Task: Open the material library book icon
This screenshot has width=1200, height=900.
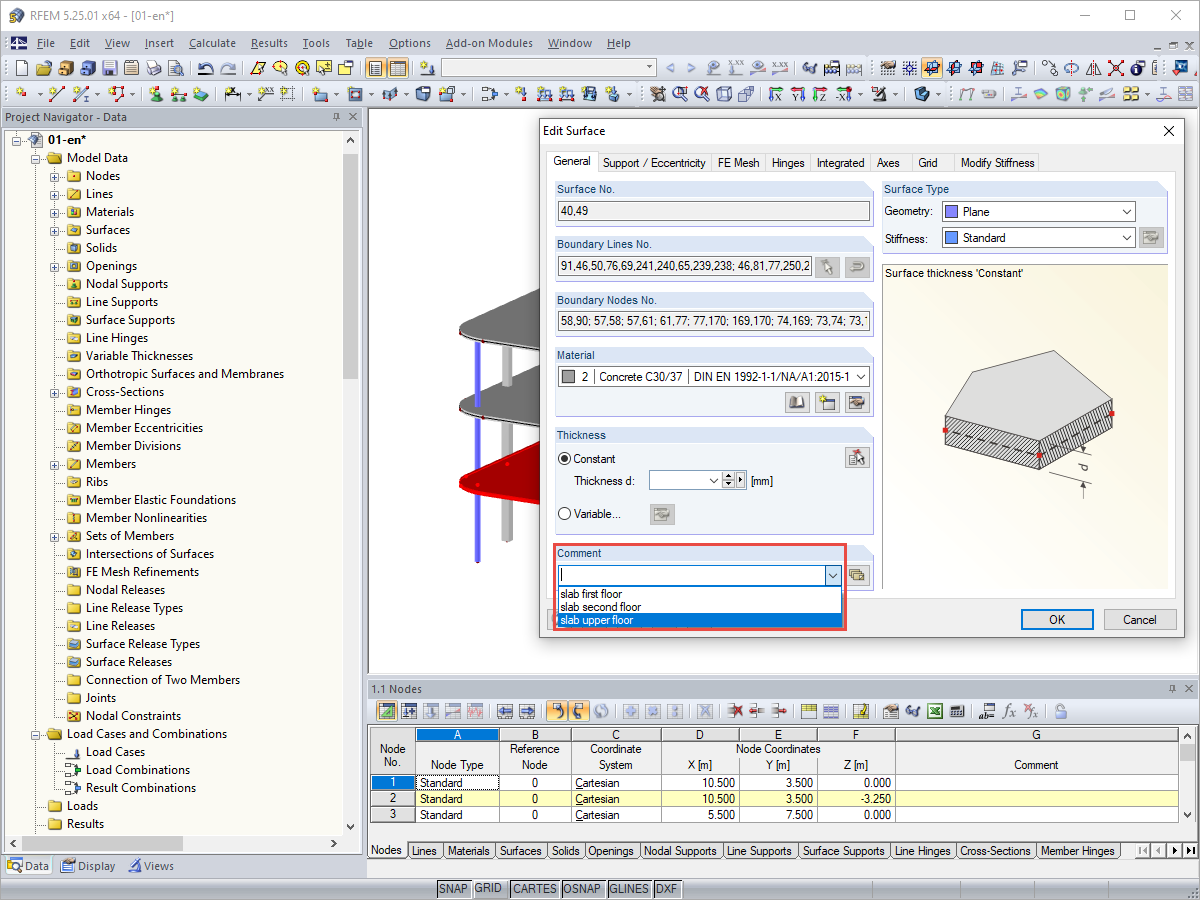Action: pyautogui.click(x=797, y=403)
